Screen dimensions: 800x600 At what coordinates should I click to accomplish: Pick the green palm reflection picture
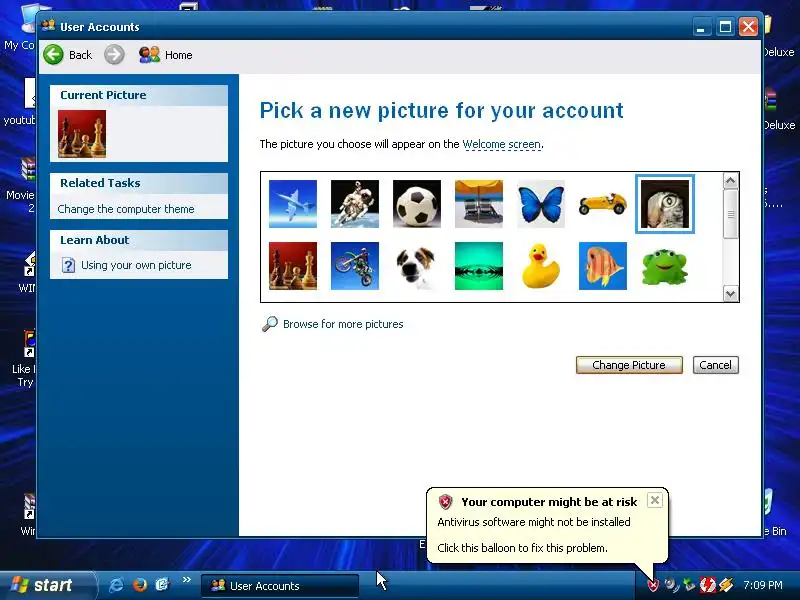point(479,266)
